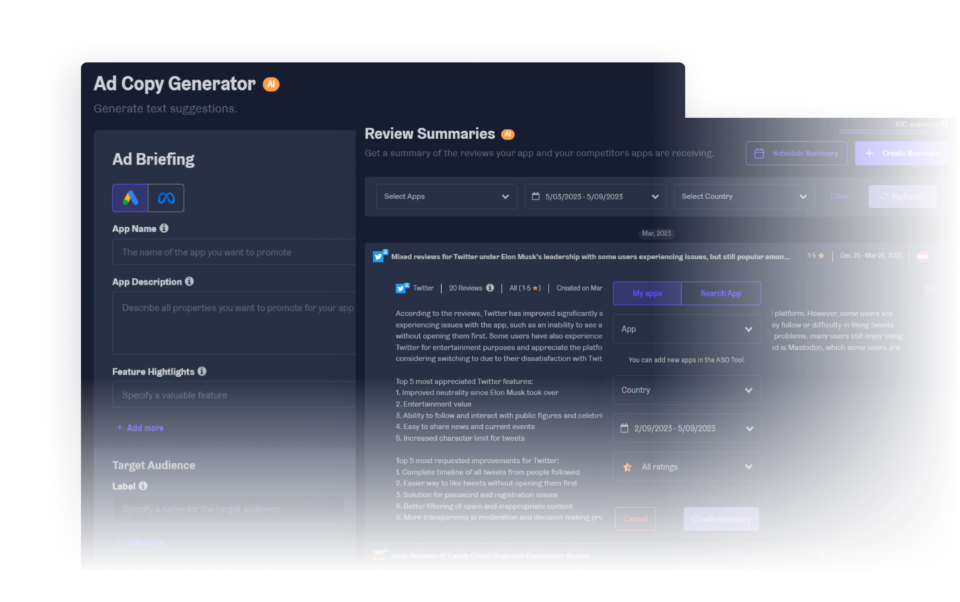Click the info icon next to Label
This screenshot has width=960, height=602.
[143, 486]
